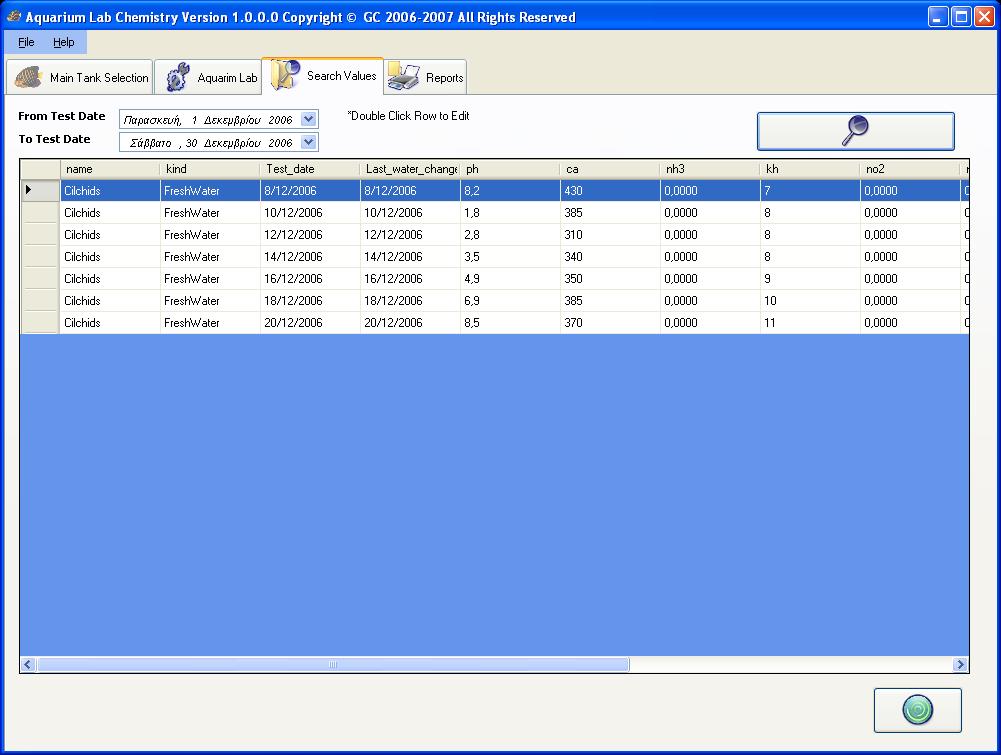The height and width of the screenshot is (755, 1001).
Task: Open the File menu
Action: (x=26, y=42)
